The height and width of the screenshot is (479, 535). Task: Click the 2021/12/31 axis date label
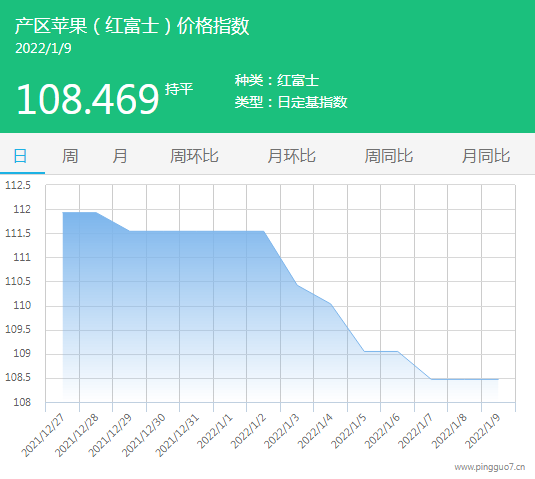pyautogui.click(x=177, y=435)
